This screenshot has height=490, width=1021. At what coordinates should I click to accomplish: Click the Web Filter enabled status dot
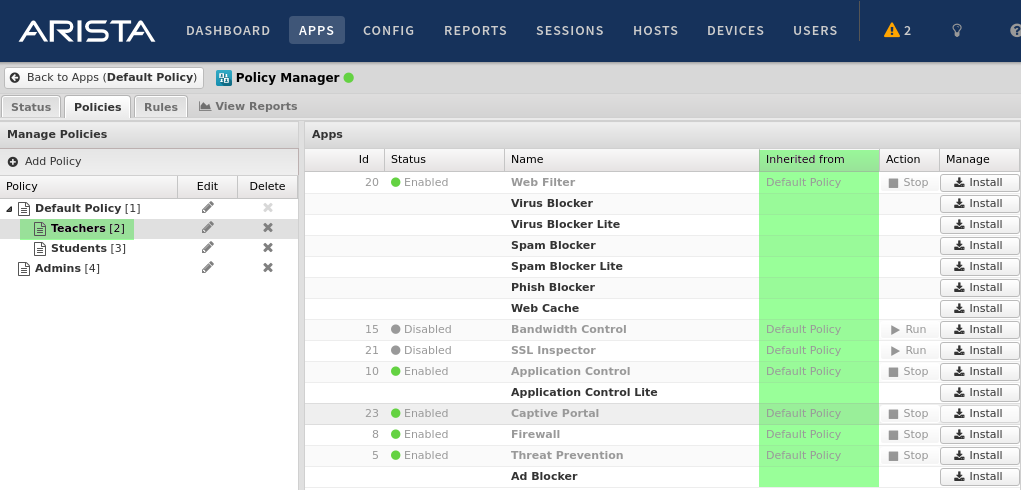click(395, 182)
